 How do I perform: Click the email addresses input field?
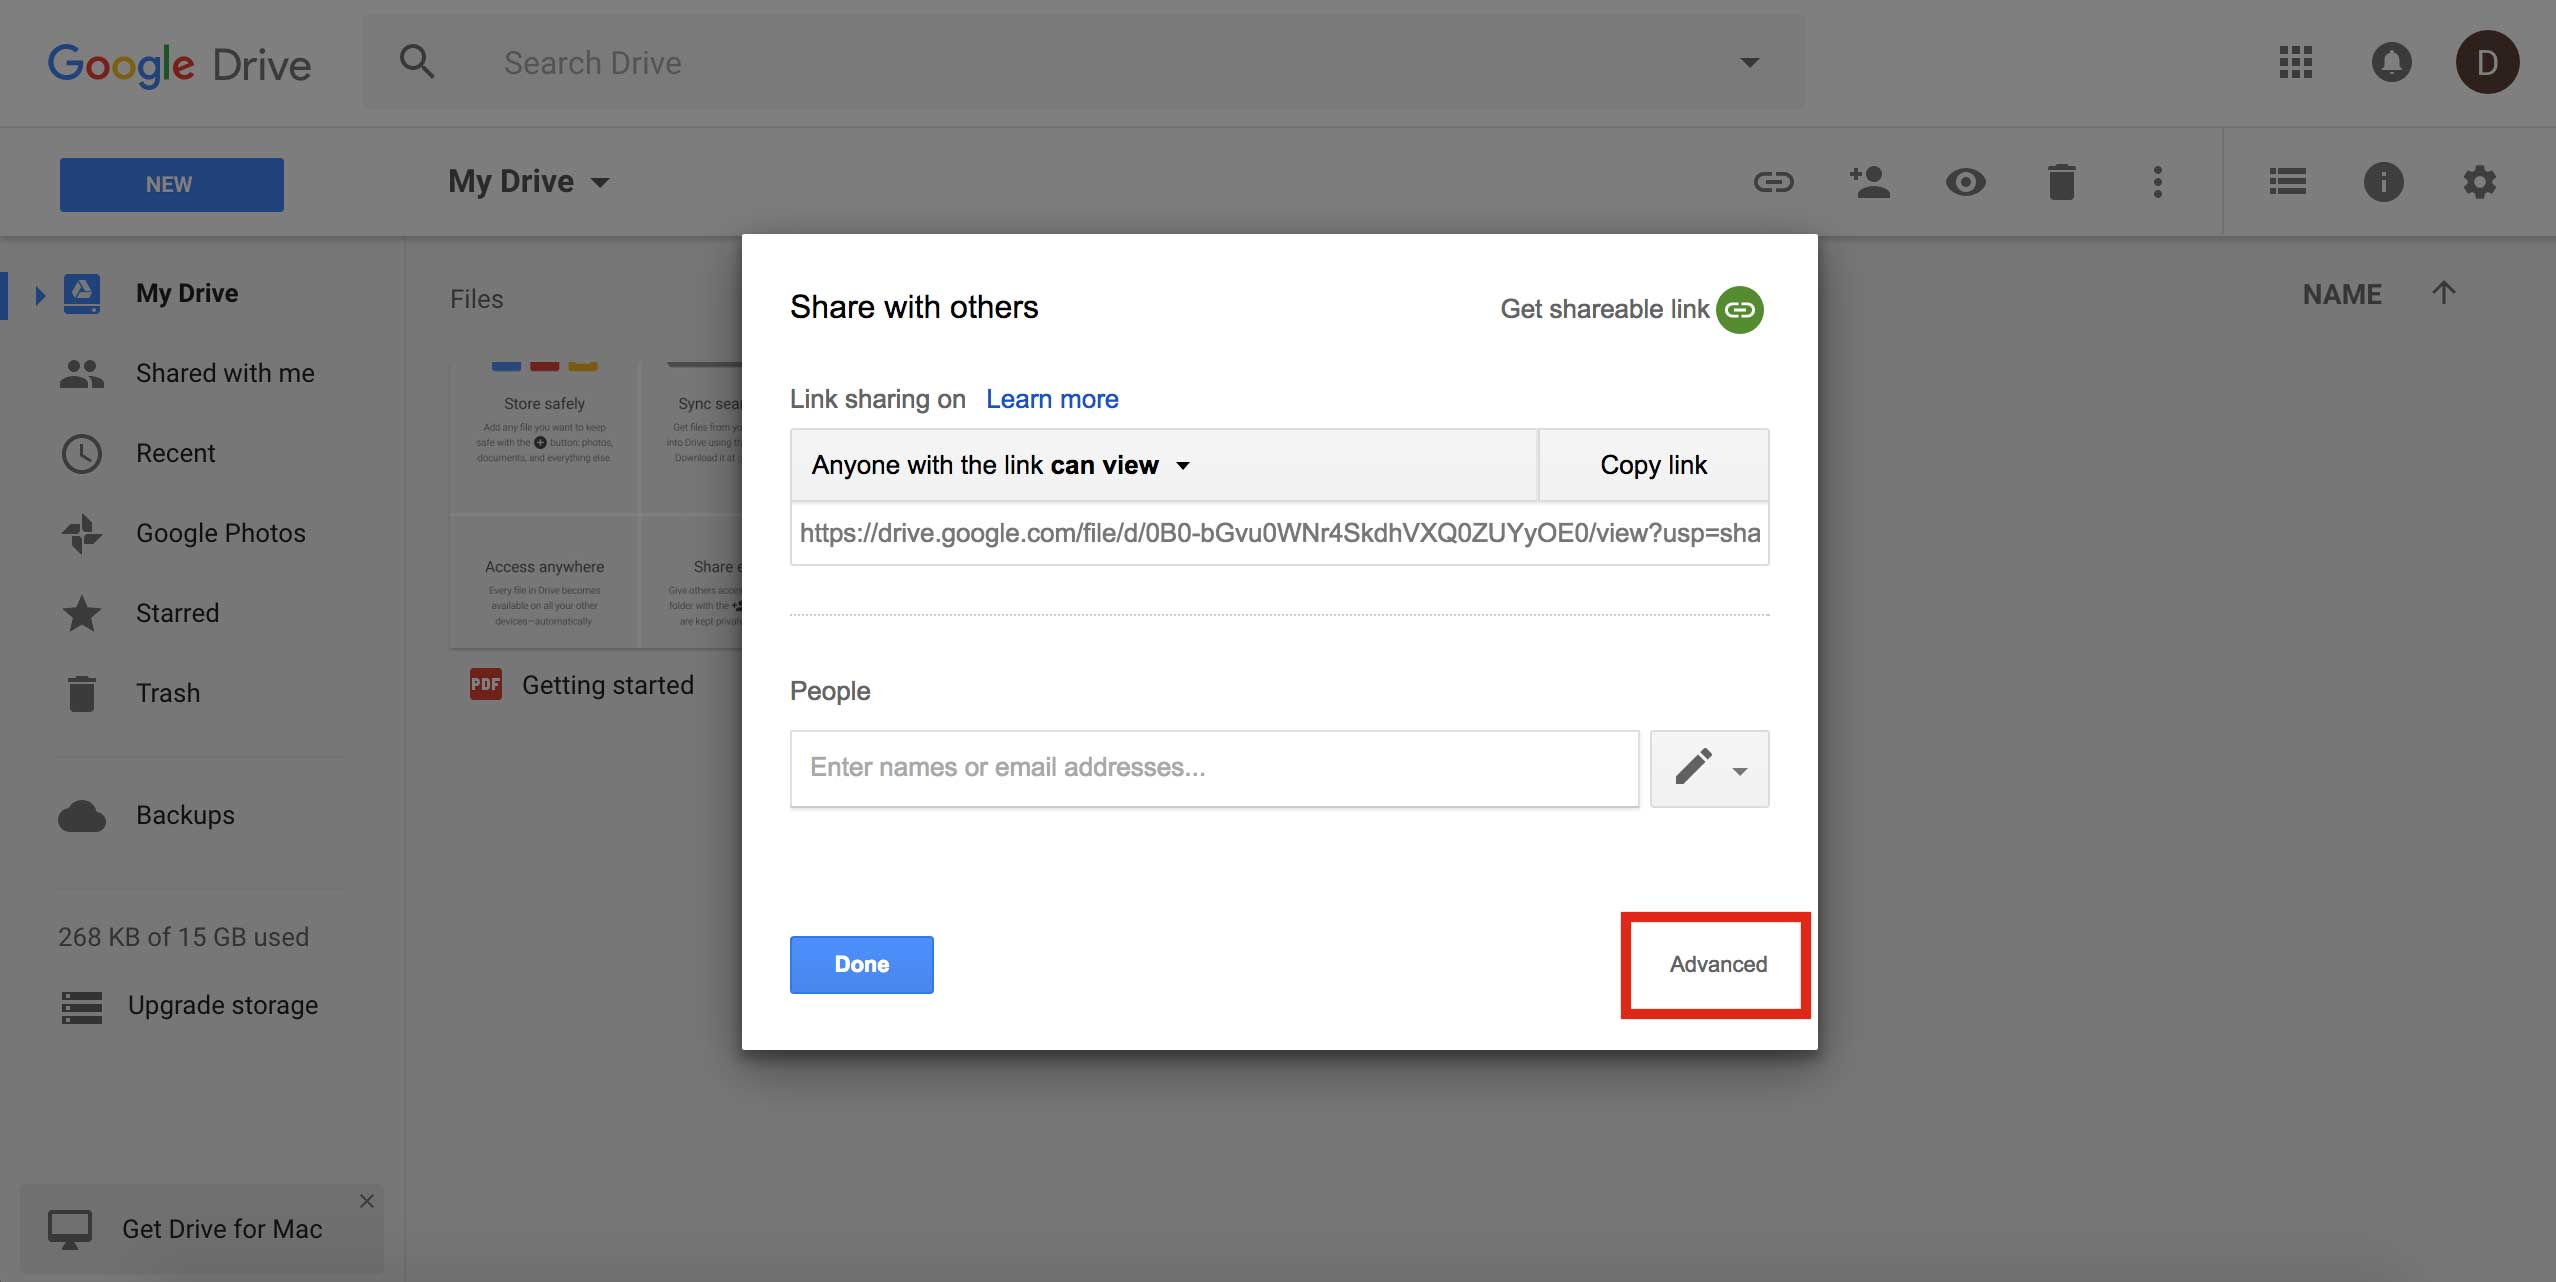click(1213, 767)
